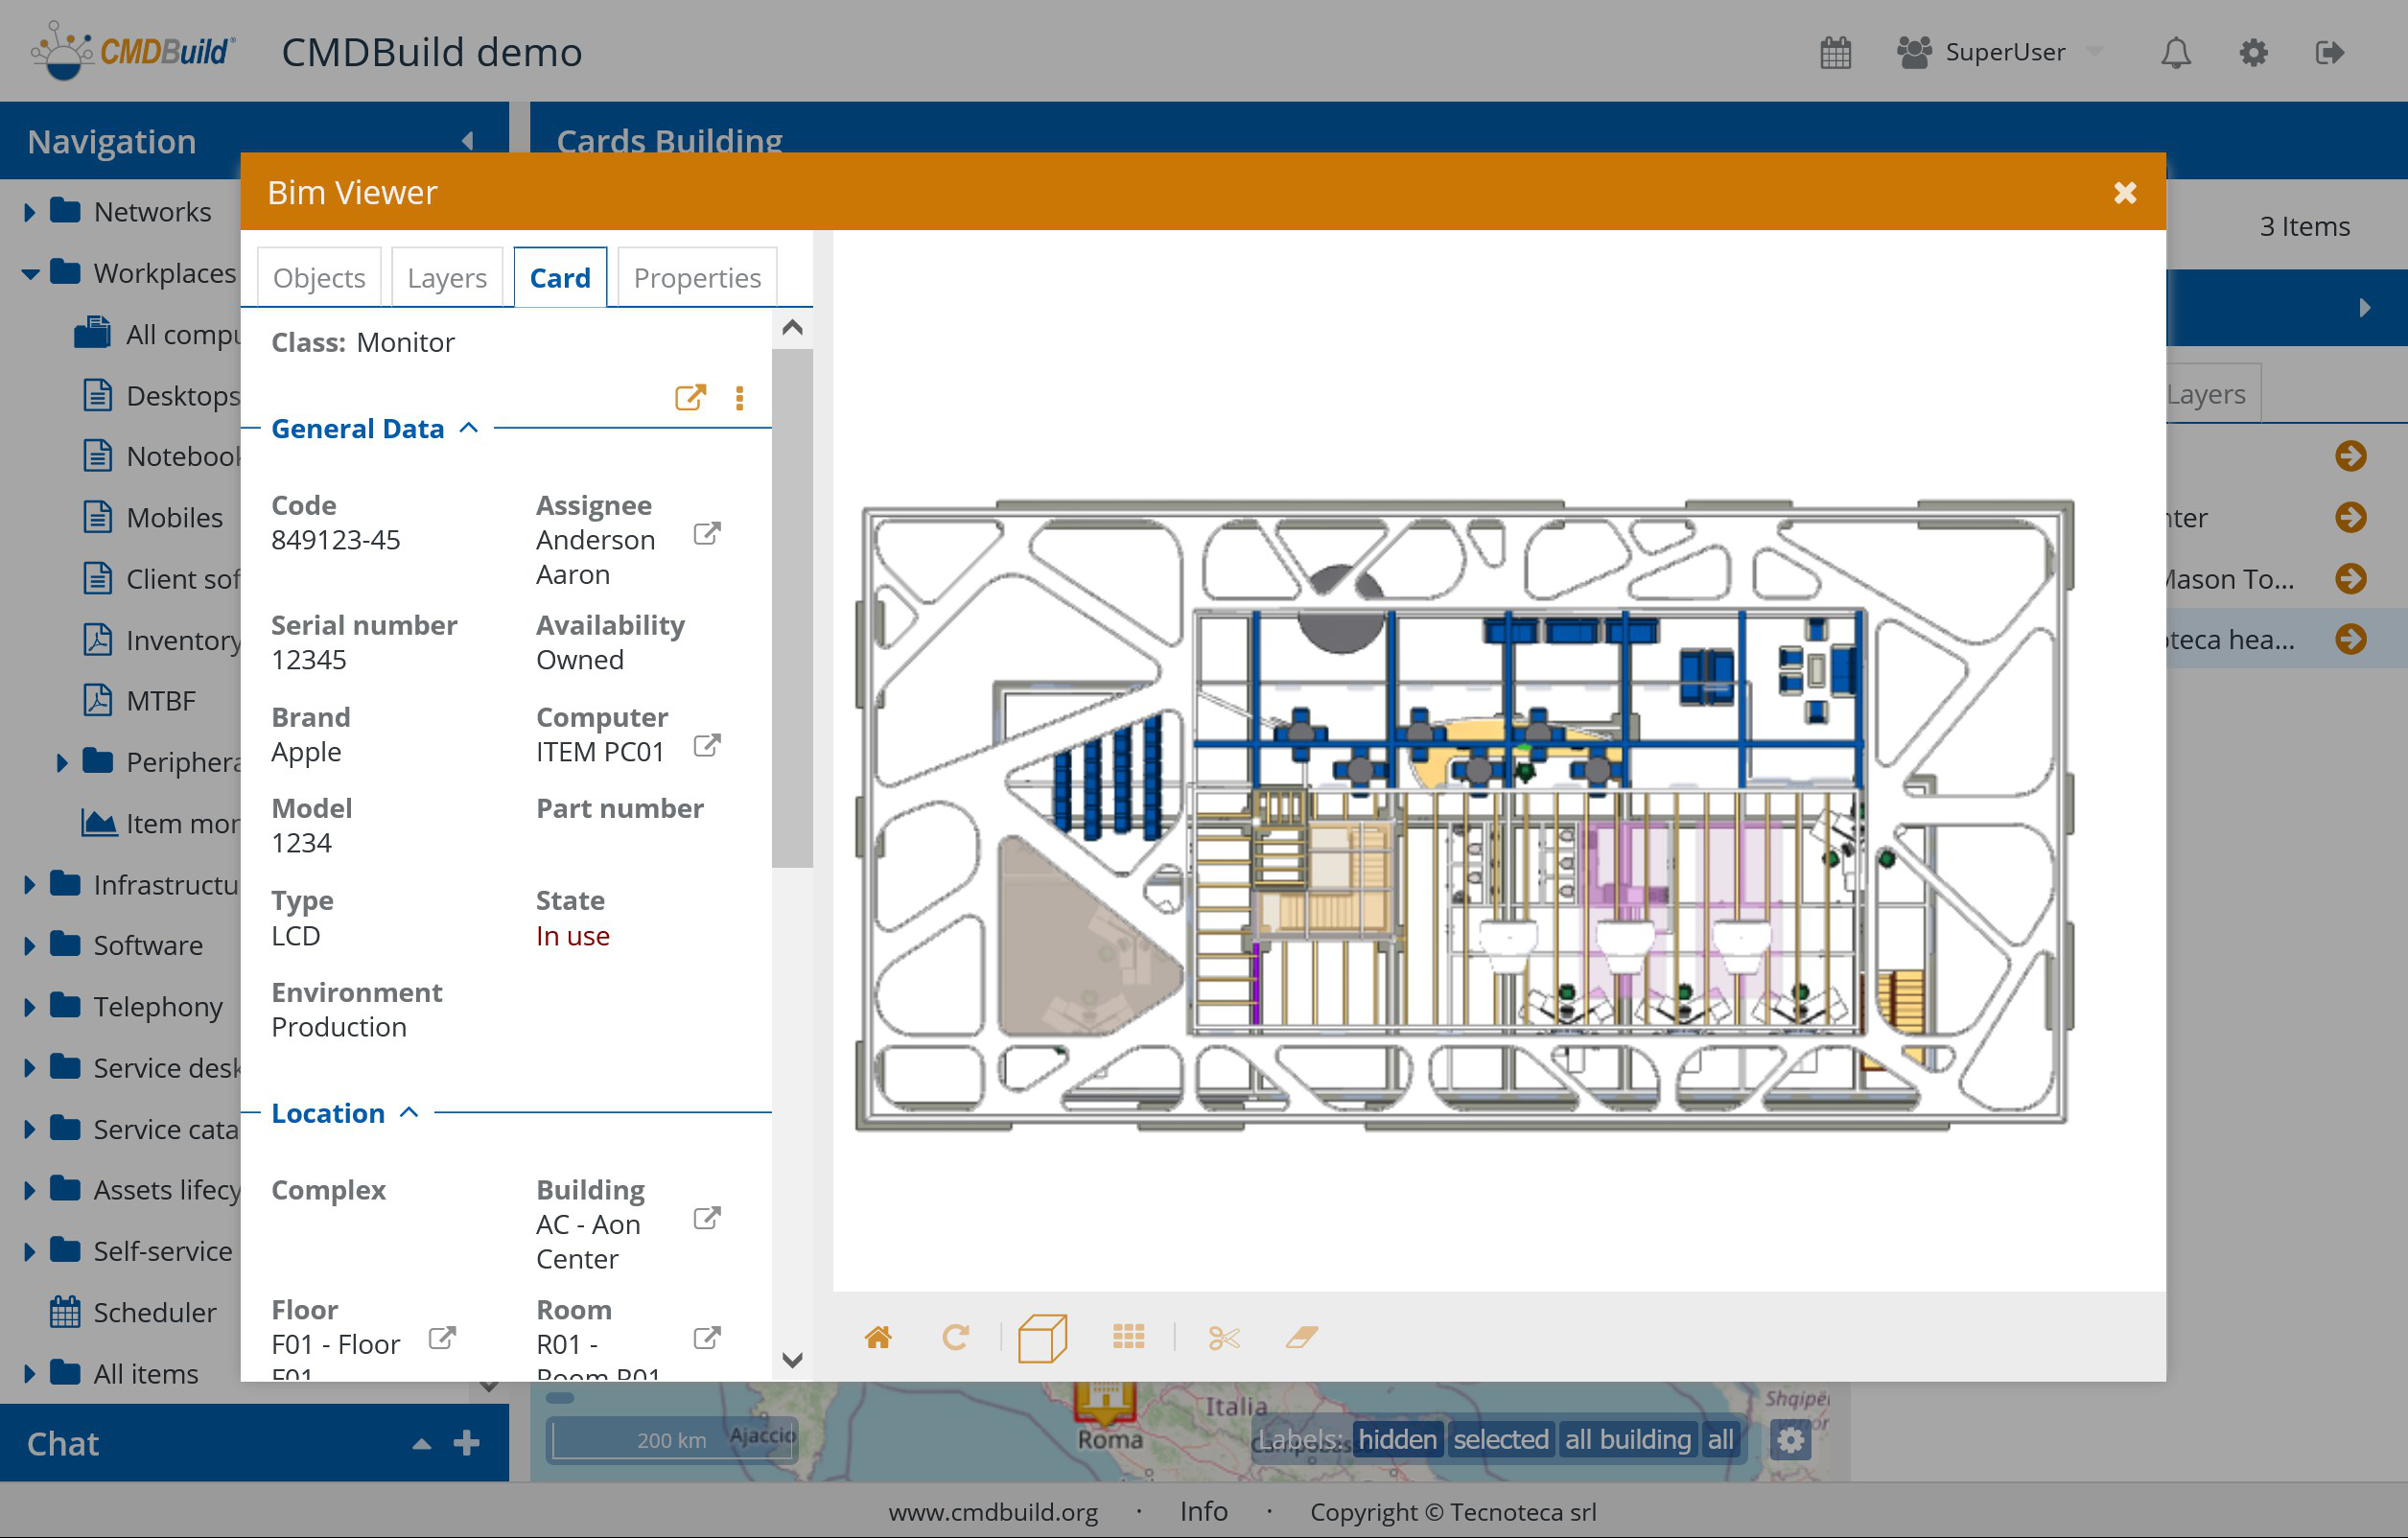Collapse the Location section
This screenshot has height=1538, width=2408.
tap(409, 1112)
